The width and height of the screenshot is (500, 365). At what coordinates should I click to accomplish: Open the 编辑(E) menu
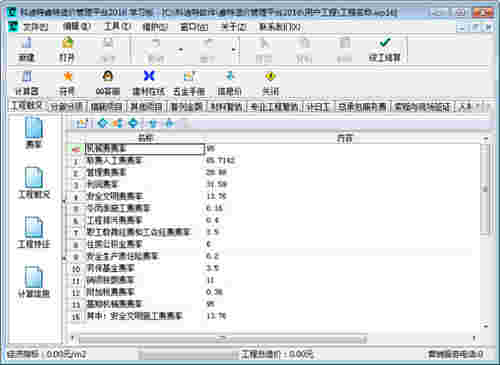(x=76, y=27)
